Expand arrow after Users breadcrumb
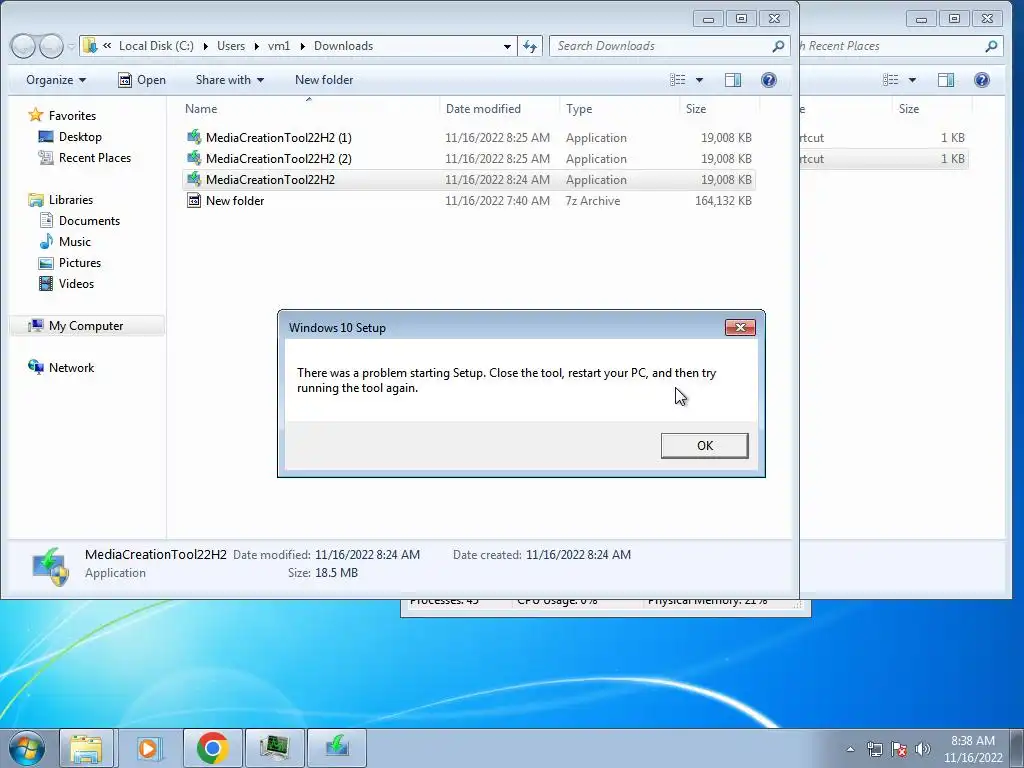1024x768 pixels. 257,46
